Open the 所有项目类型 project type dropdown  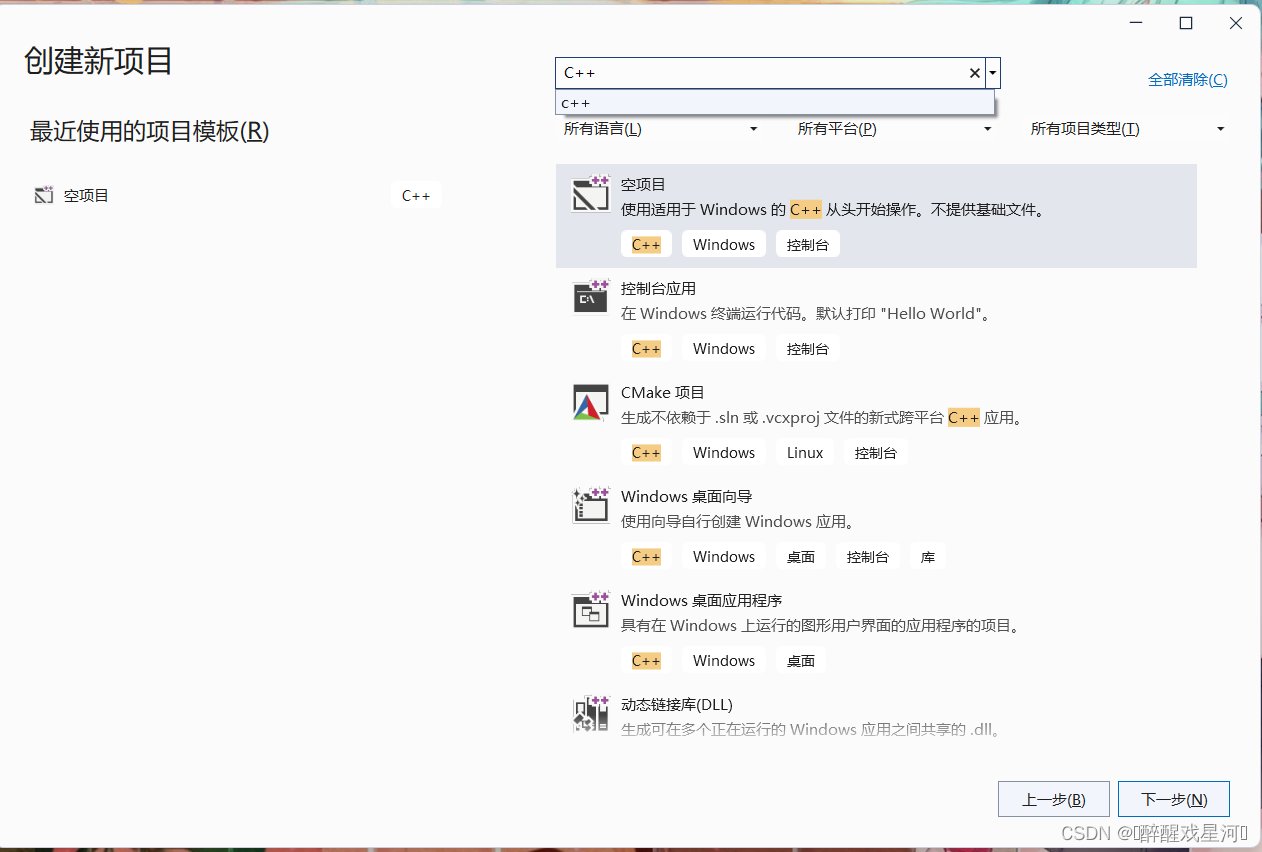[x=1125, y=128]
